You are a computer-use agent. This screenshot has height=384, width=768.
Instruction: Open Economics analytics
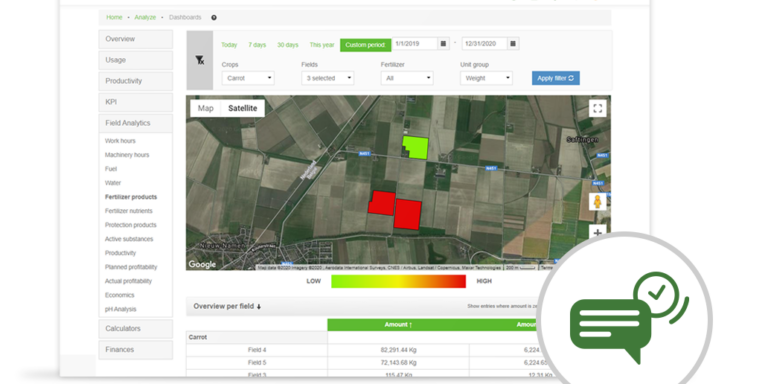point(120,295)
